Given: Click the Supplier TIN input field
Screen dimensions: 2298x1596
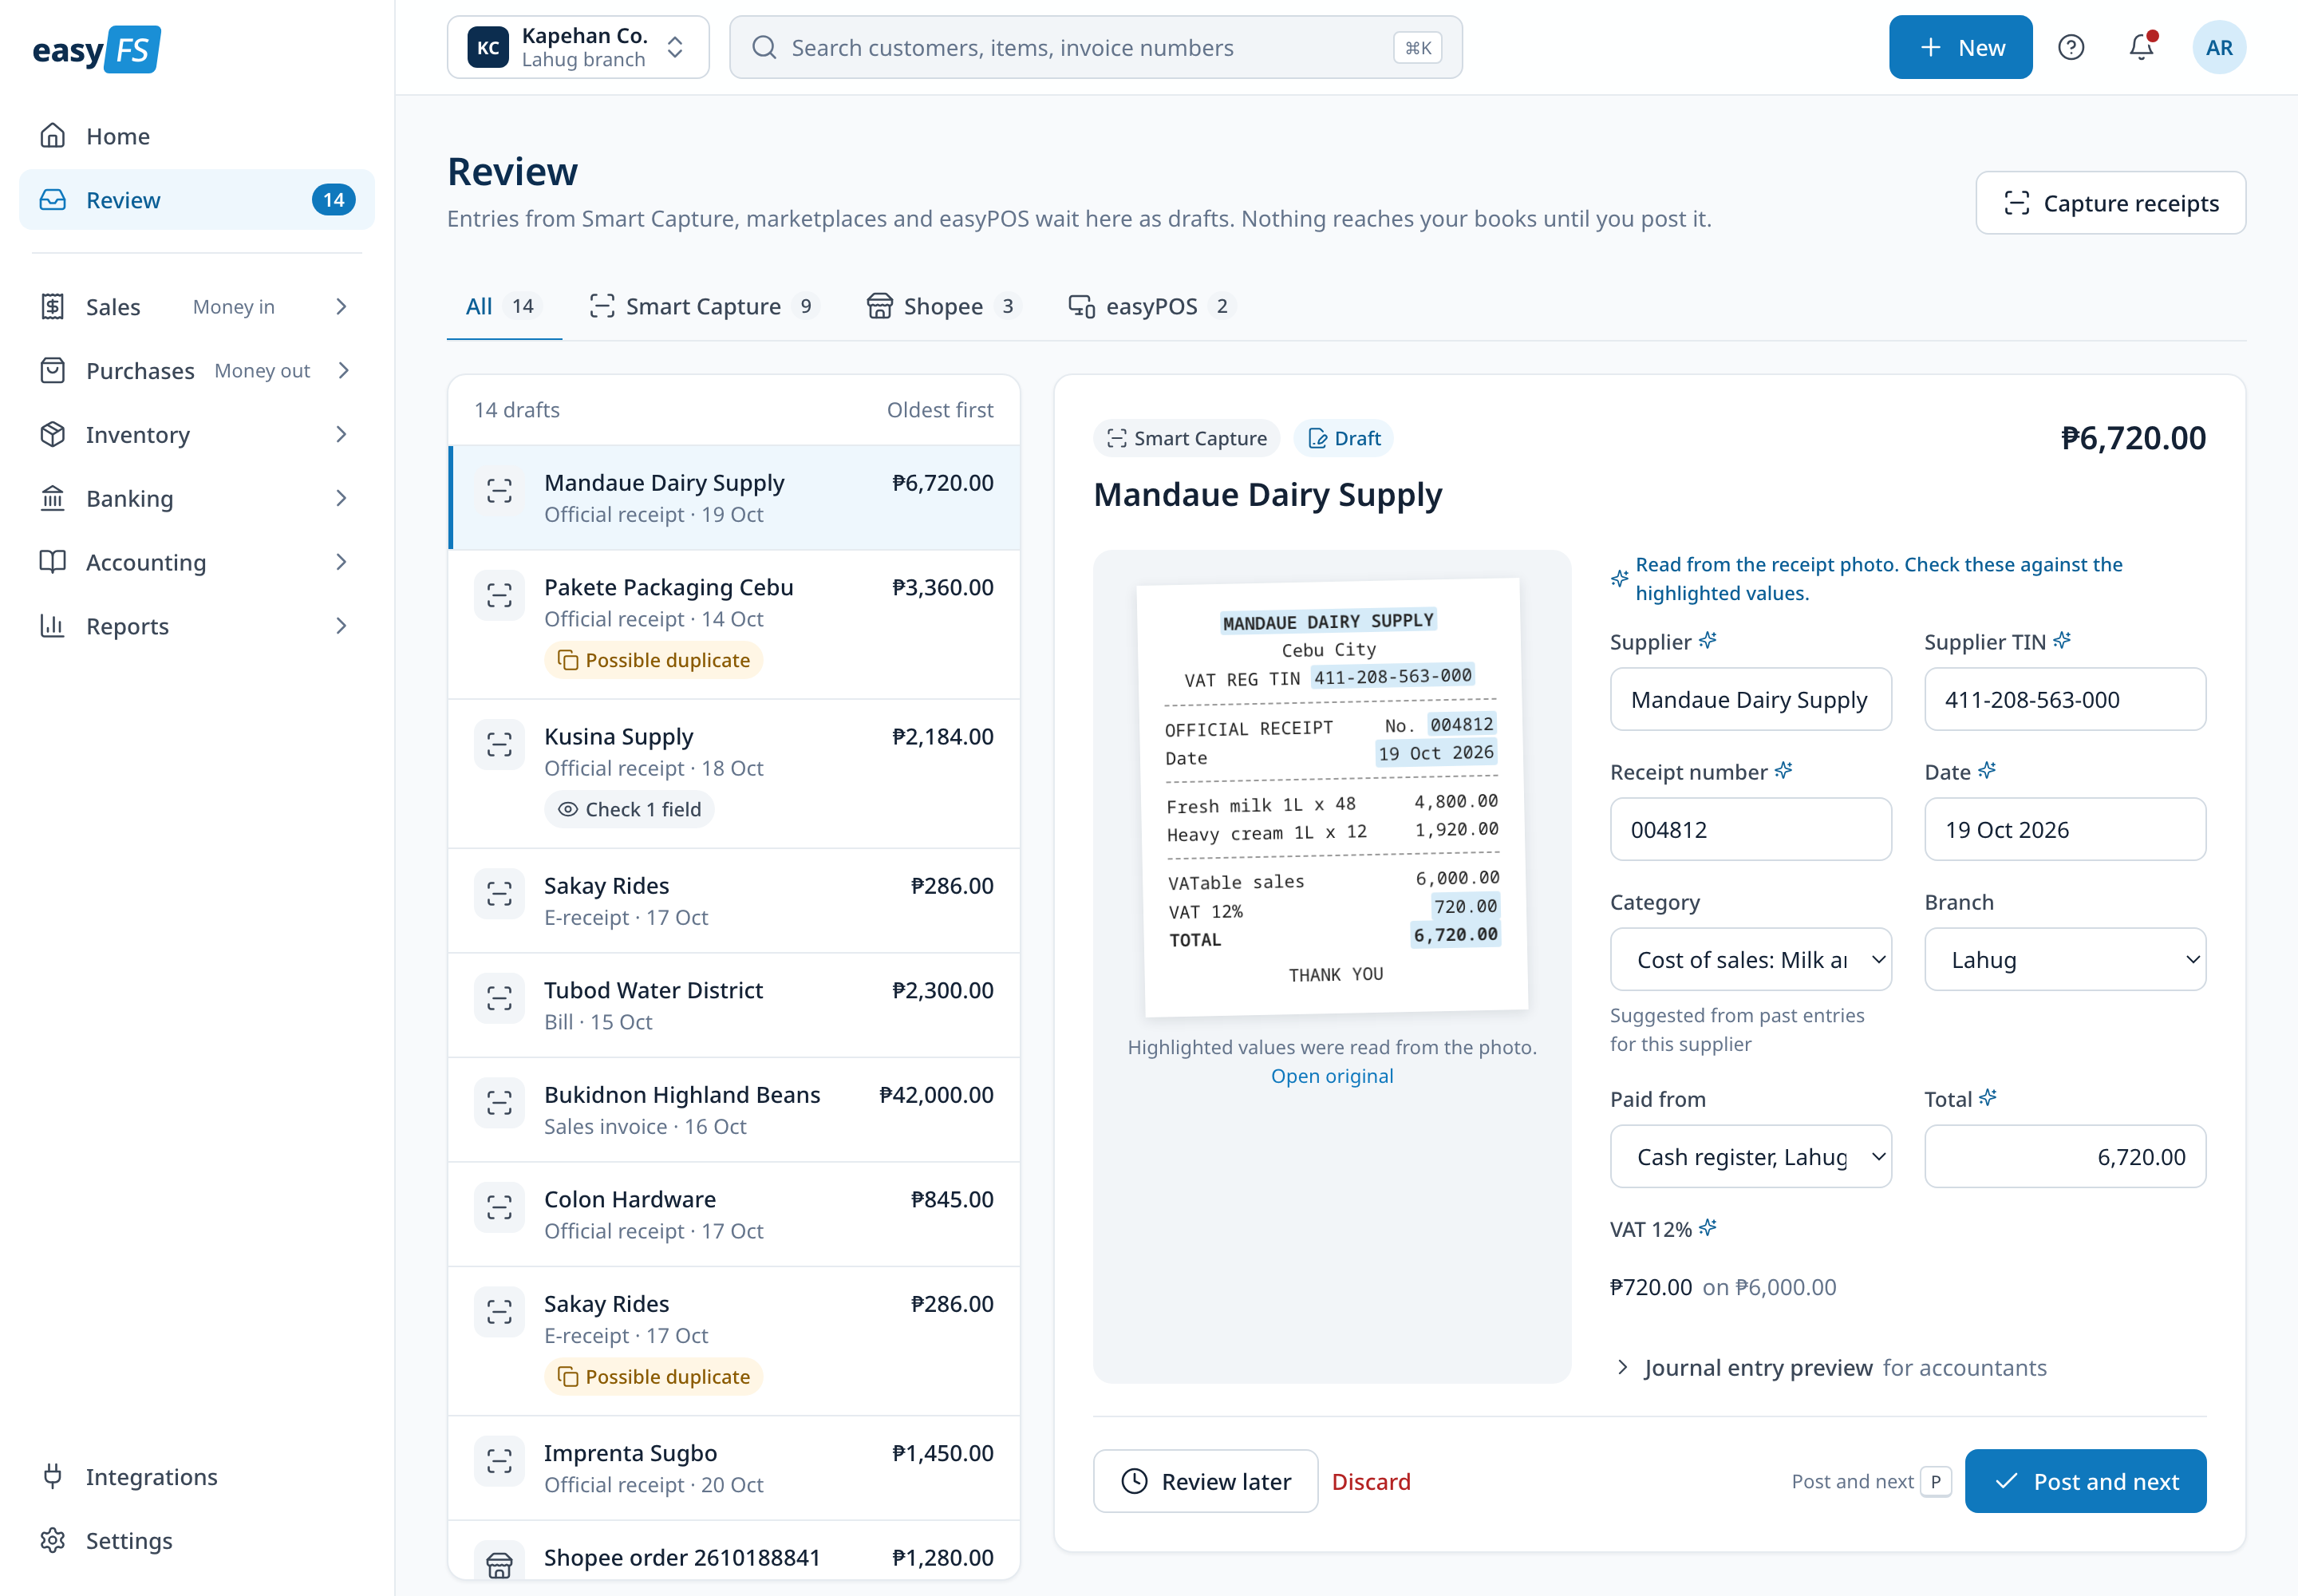Looking at the screenshot, I should coord(2065,699).
